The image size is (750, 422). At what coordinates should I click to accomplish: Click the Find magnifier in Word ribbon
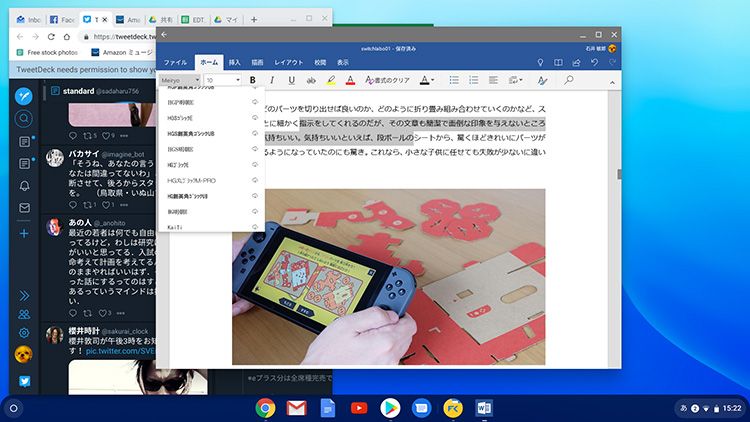(568, 80)
